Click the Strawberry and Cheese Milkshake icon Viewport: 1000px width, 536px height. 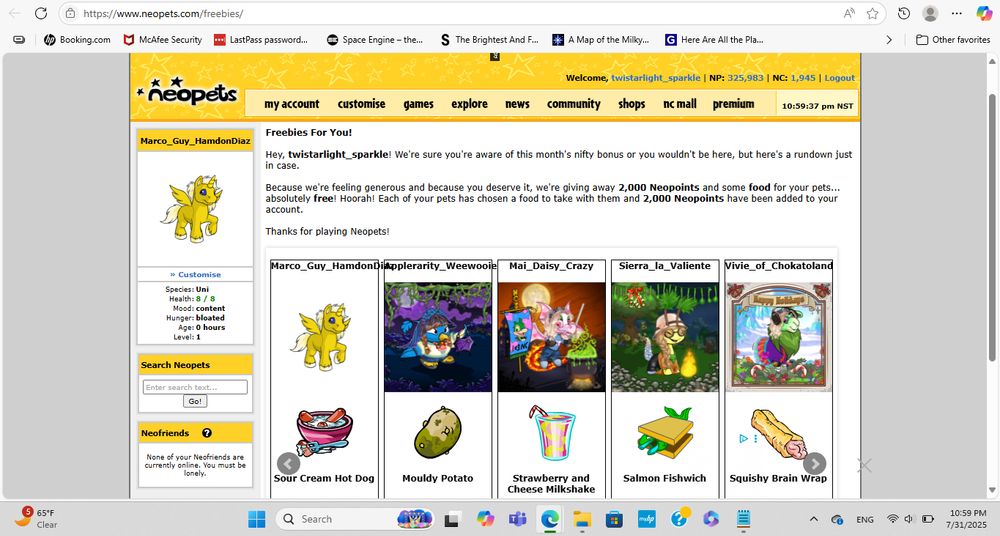(x=551, y=433)
